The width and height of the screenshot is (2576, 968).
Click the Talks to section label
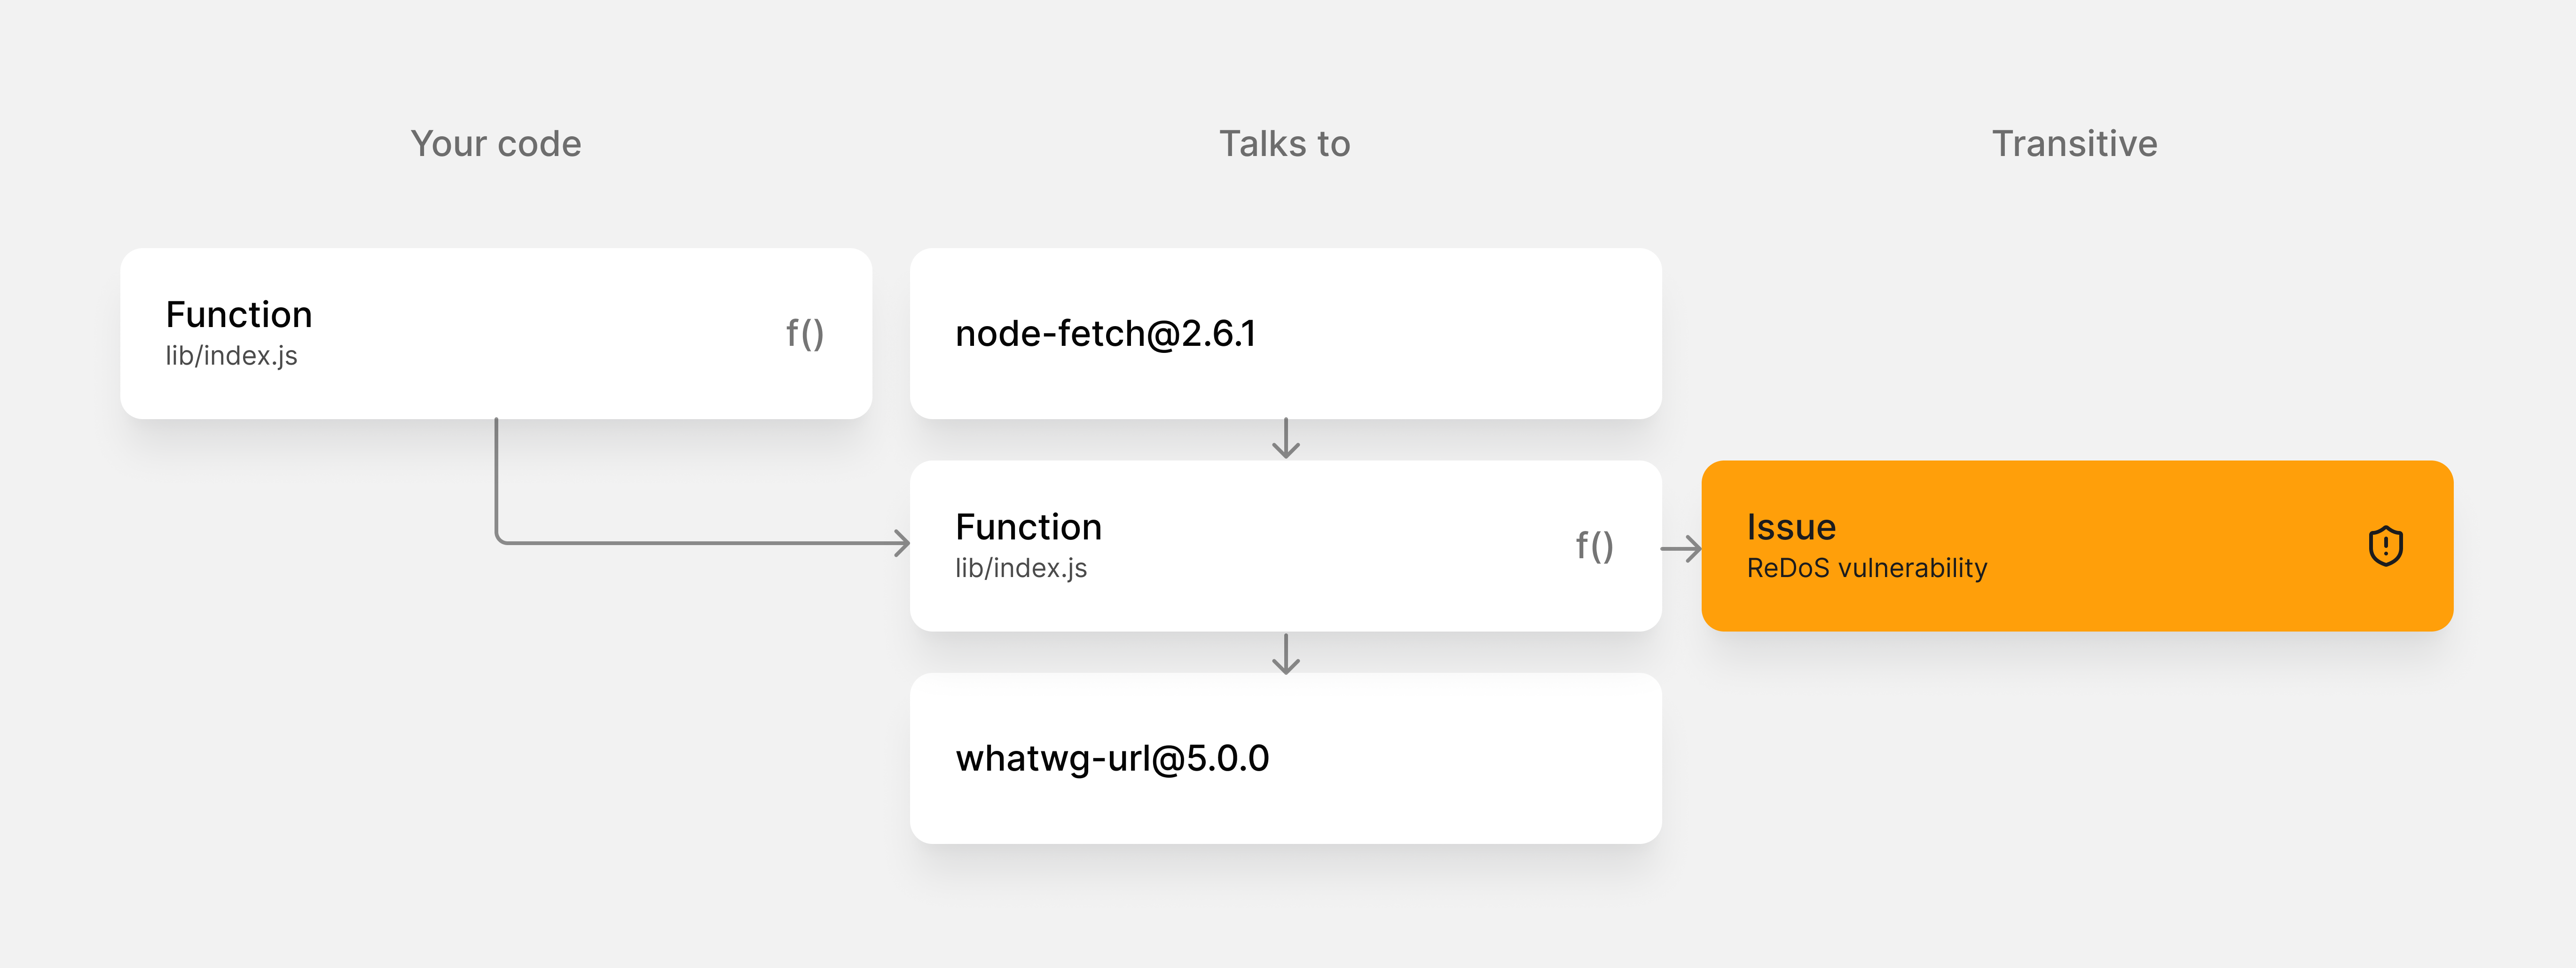(x=1285, y=143)
